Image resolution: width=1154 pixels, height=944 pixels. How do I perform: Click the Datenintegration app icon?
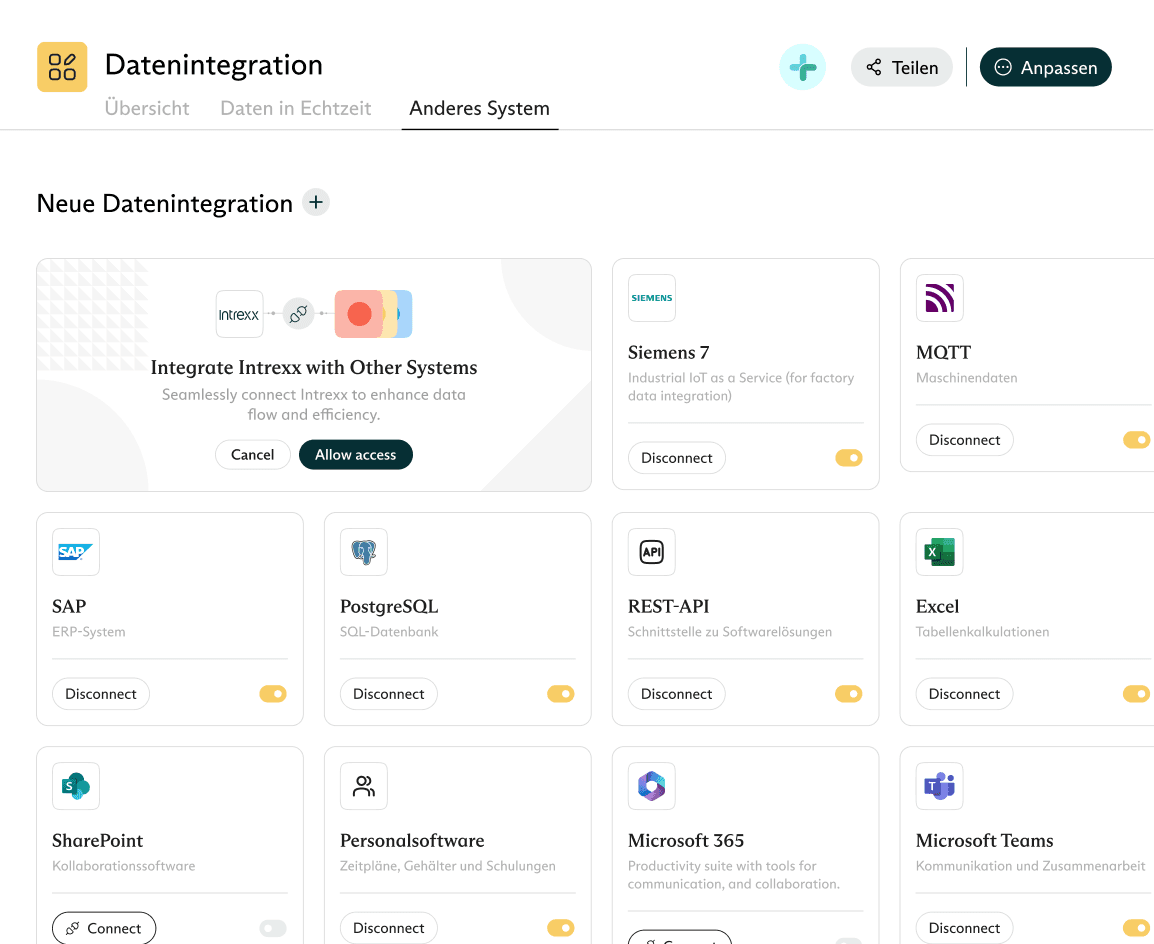point(62,67)
